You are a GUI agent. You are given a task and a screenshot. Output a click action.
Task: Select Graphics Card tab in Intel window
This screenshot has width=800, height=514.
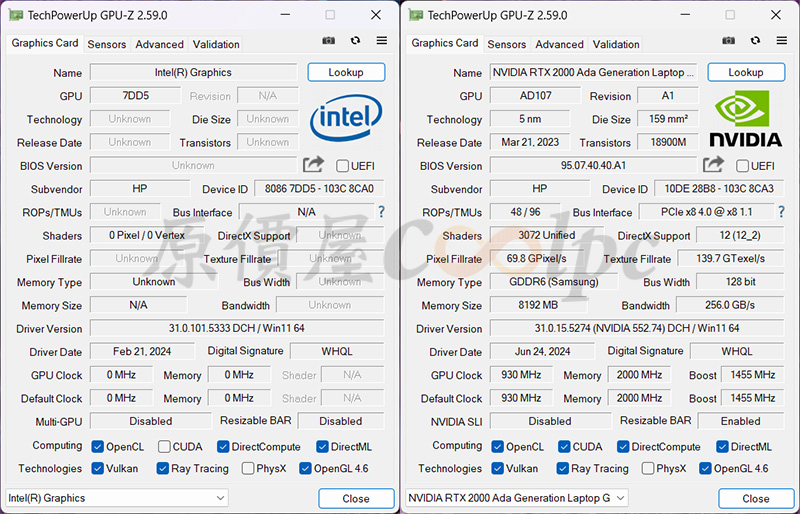(45, 43)
